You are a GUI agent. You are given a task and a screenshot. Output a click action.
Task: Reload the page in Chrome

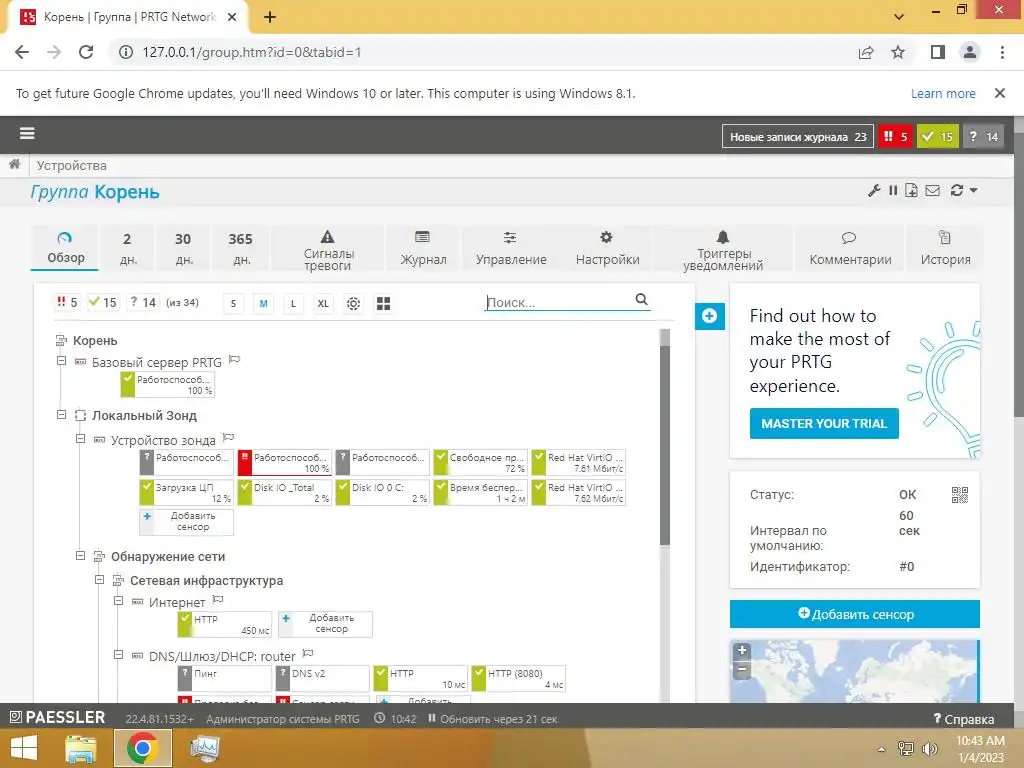pyautogui.click(x=86, y=52)
